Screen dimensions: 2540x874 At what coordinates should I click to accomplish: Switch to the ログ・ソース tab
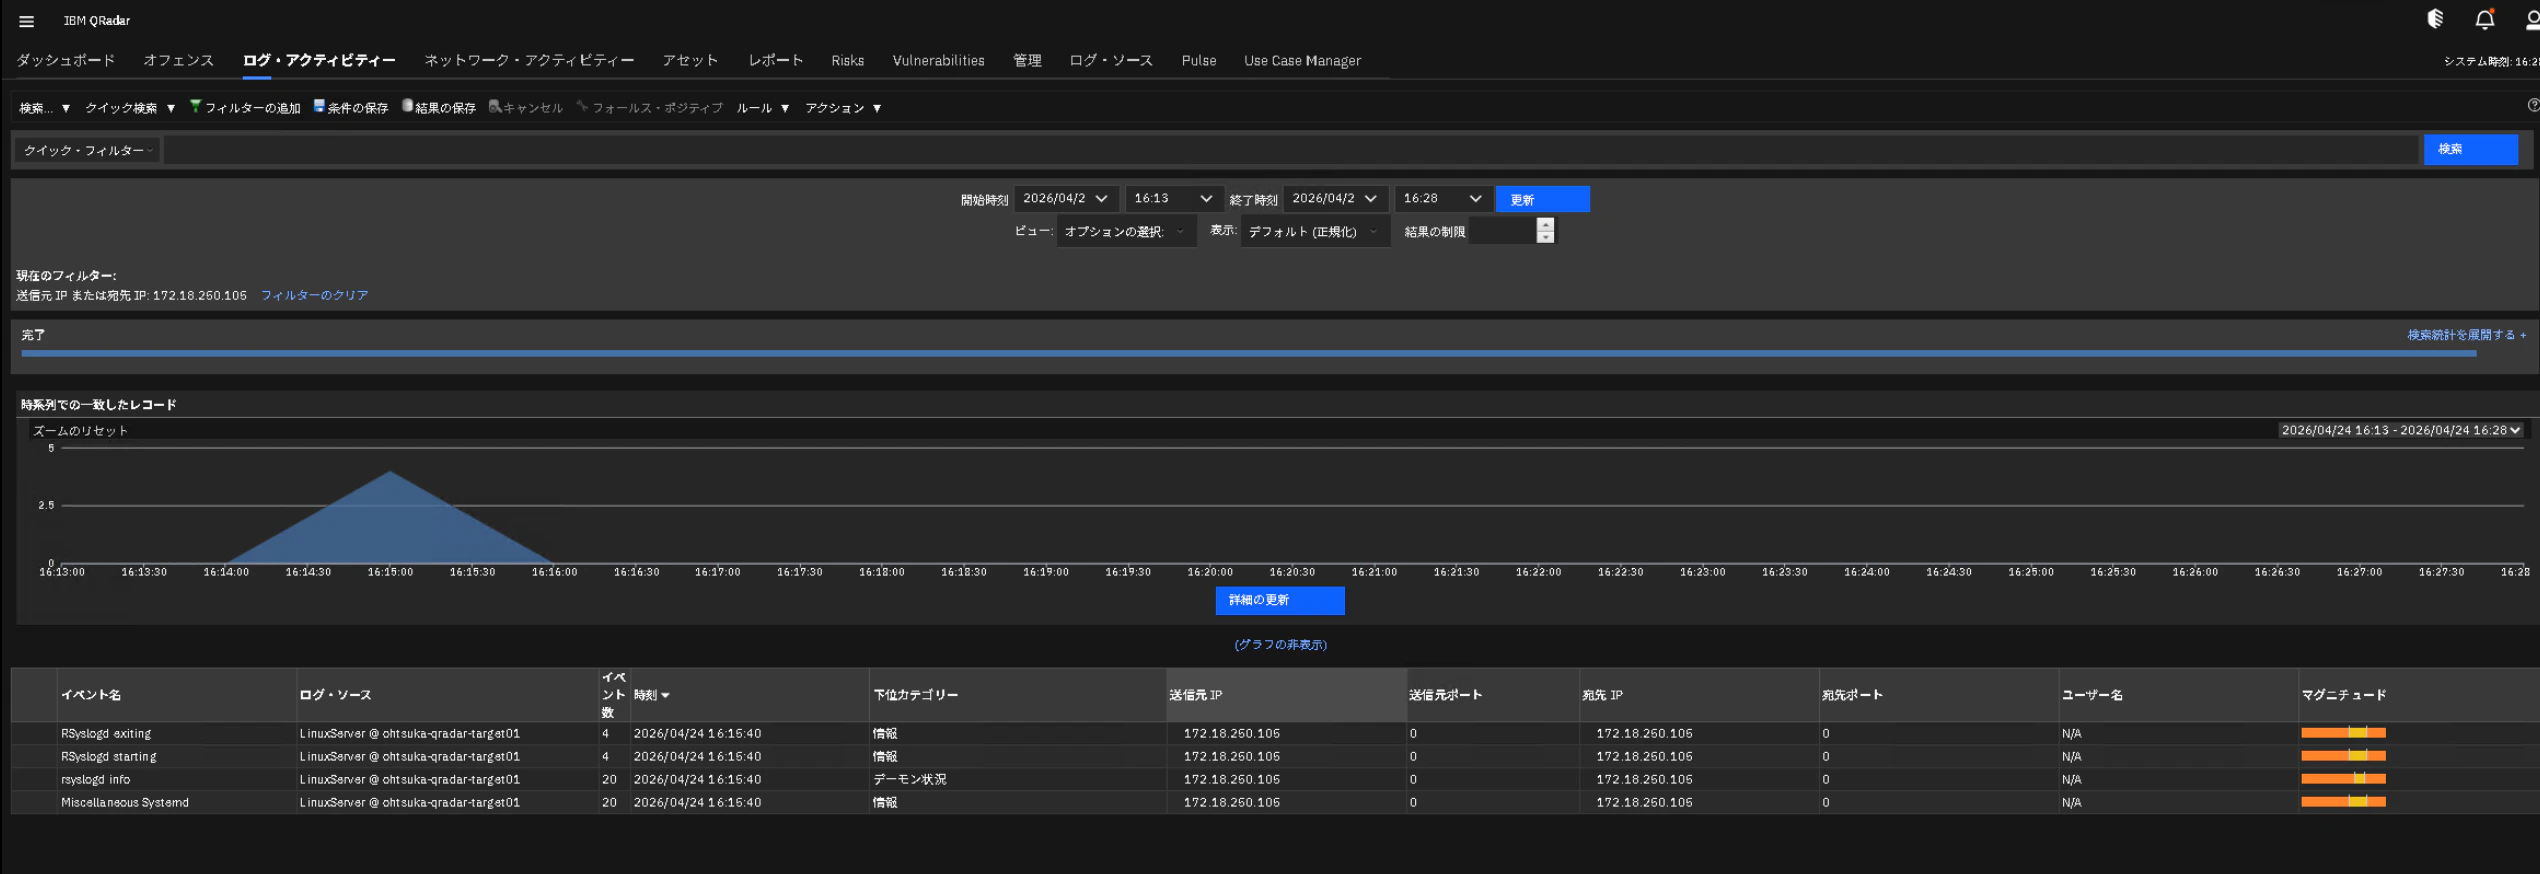tap(1110, 60)
